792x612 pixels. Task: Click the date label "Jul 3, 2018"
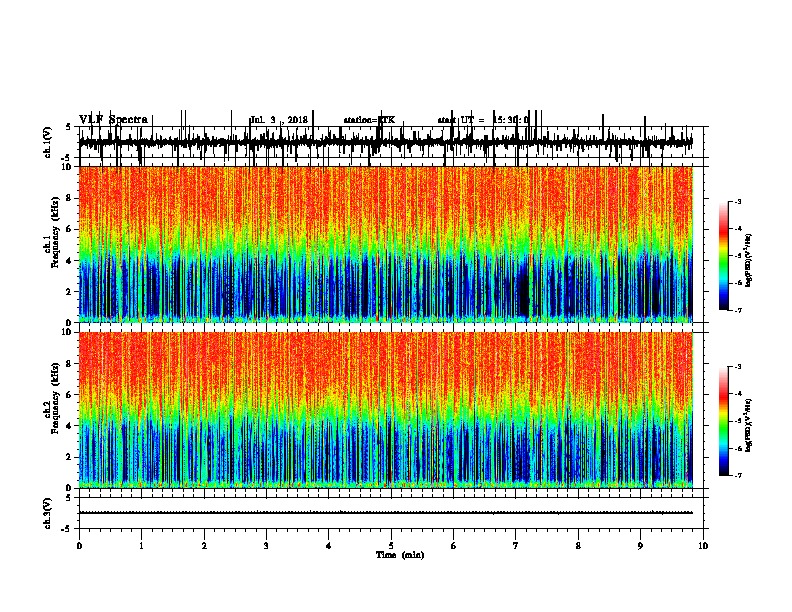pyautogui.click(x=279, y=120)
